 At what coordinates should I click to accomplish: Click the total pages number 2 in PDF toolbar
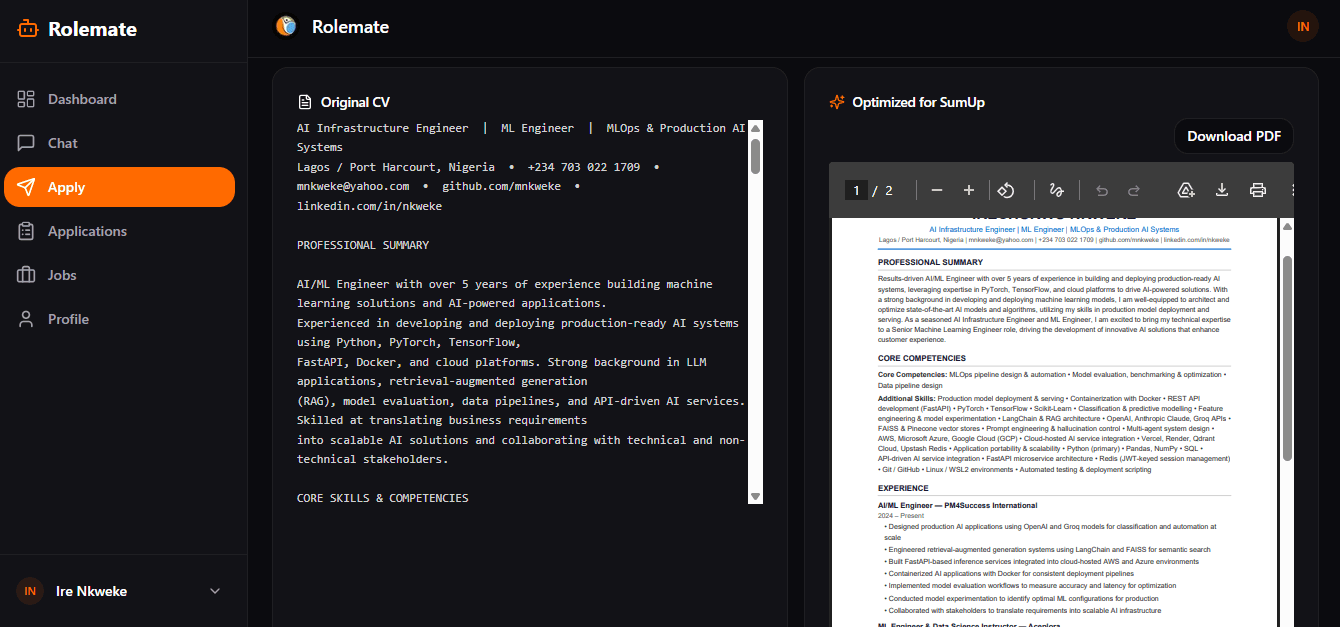889,190
